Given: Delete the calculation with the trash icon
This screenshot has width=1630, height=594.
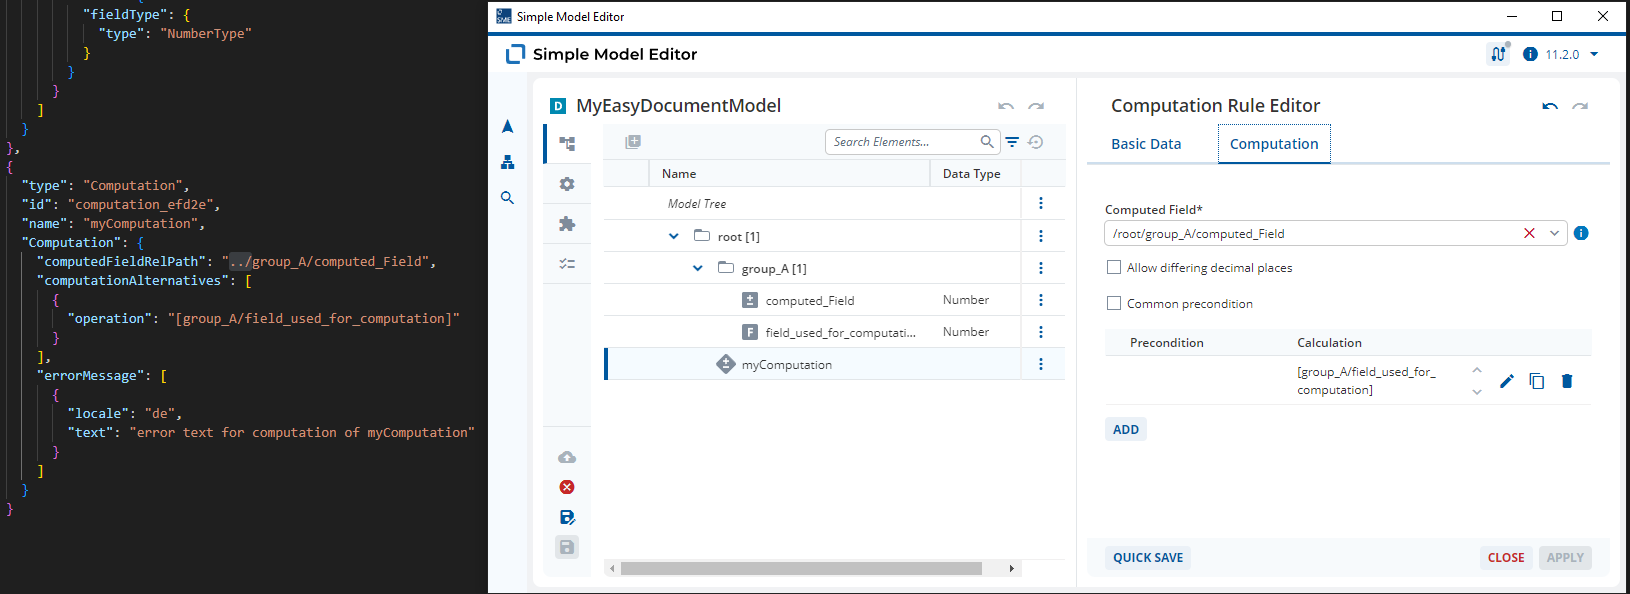Looking at the screenshot, I should click(x=1567, y=381).
